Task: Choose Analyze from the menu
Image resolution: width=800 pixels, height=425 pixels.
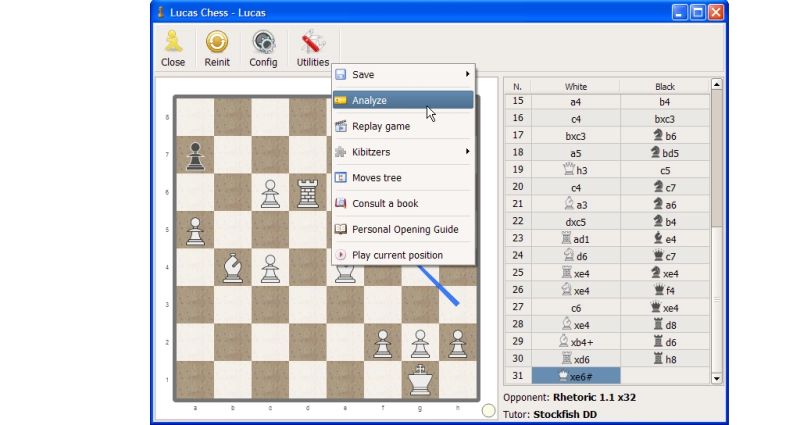Action: tap(403, 100)
